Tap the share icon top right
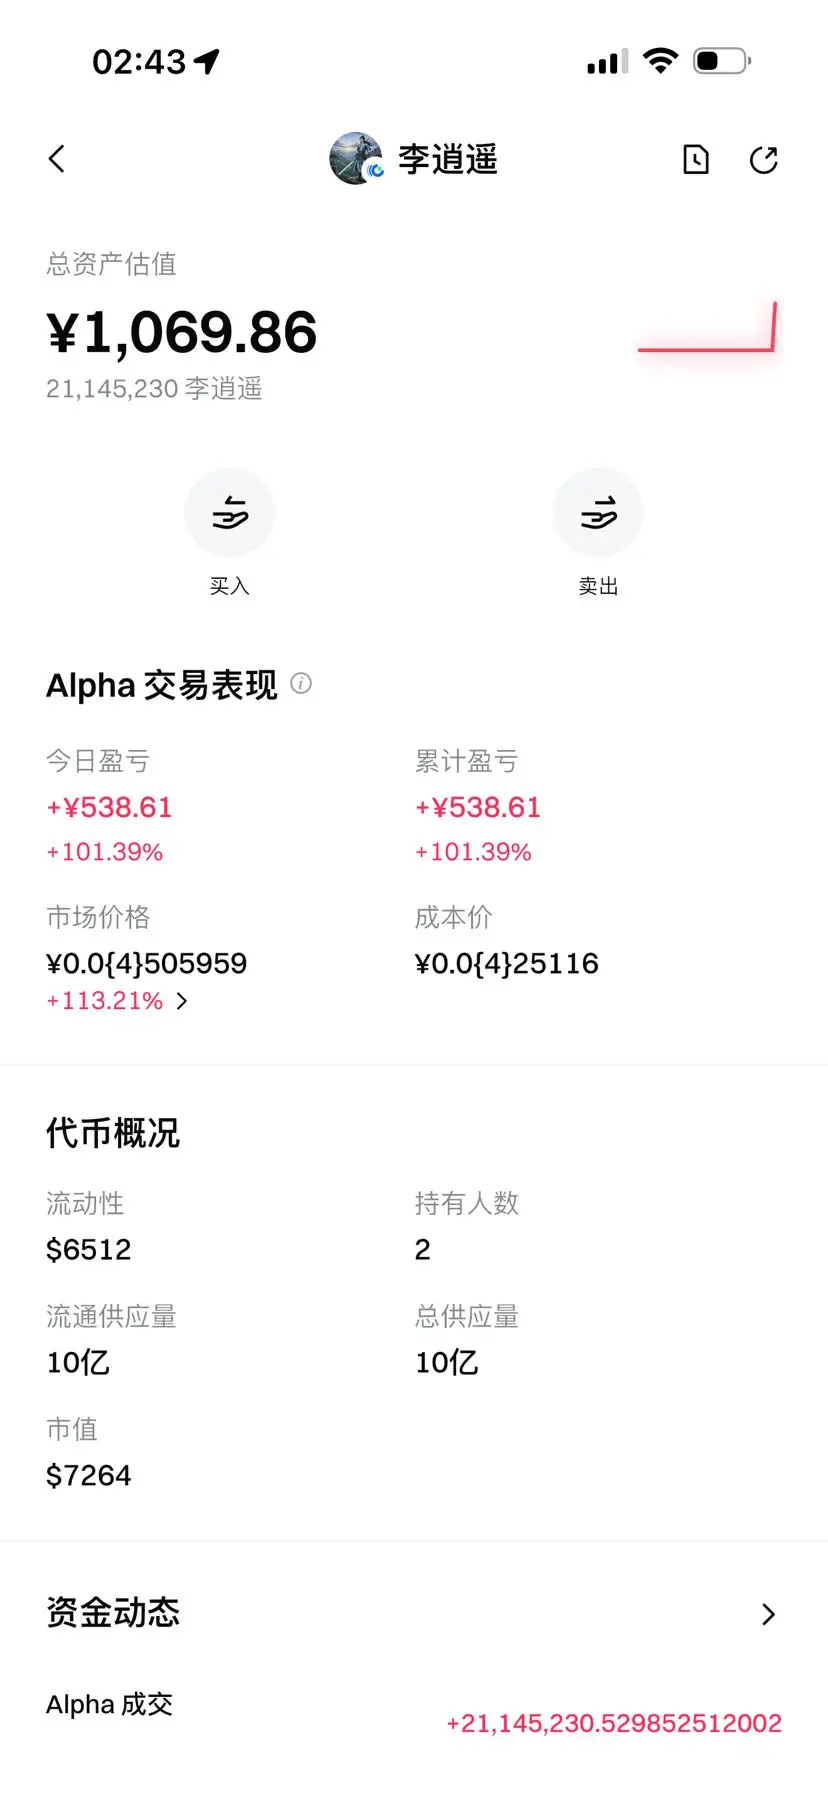The height and width of the screenshot is (1800, 828). pos(764,159)
